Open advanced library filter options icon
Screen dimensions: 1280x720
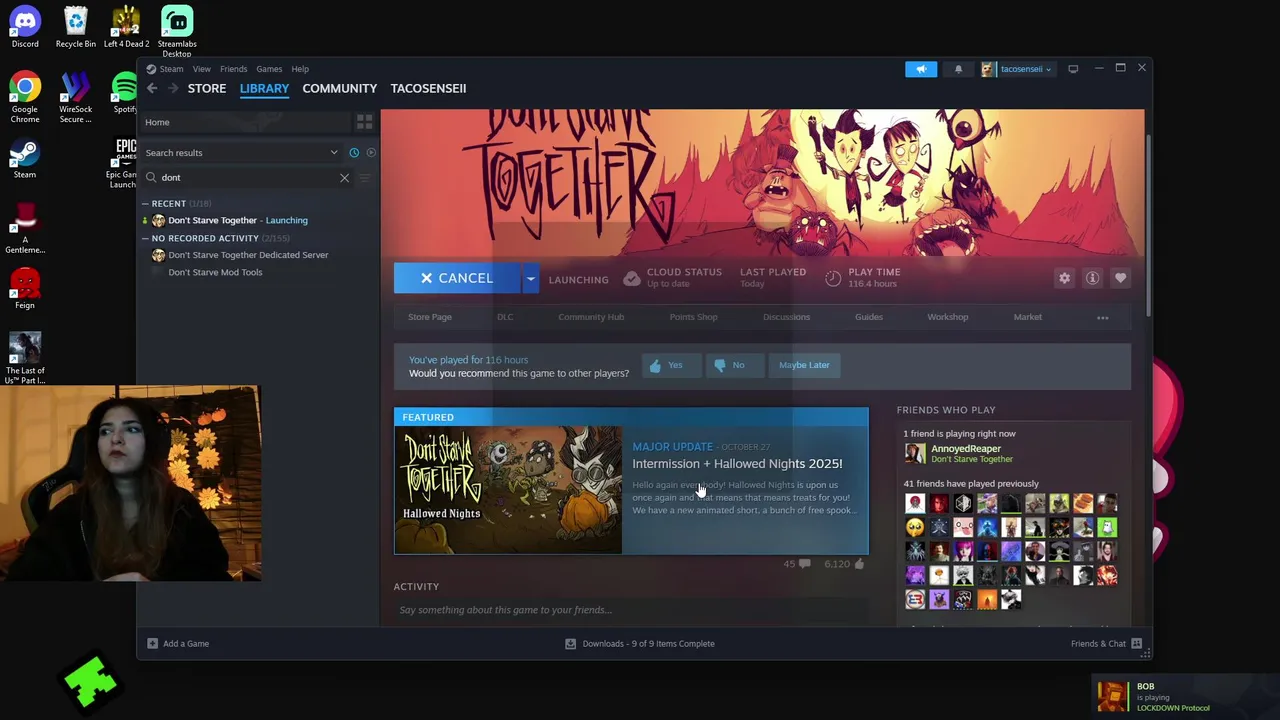pos(365,178)
